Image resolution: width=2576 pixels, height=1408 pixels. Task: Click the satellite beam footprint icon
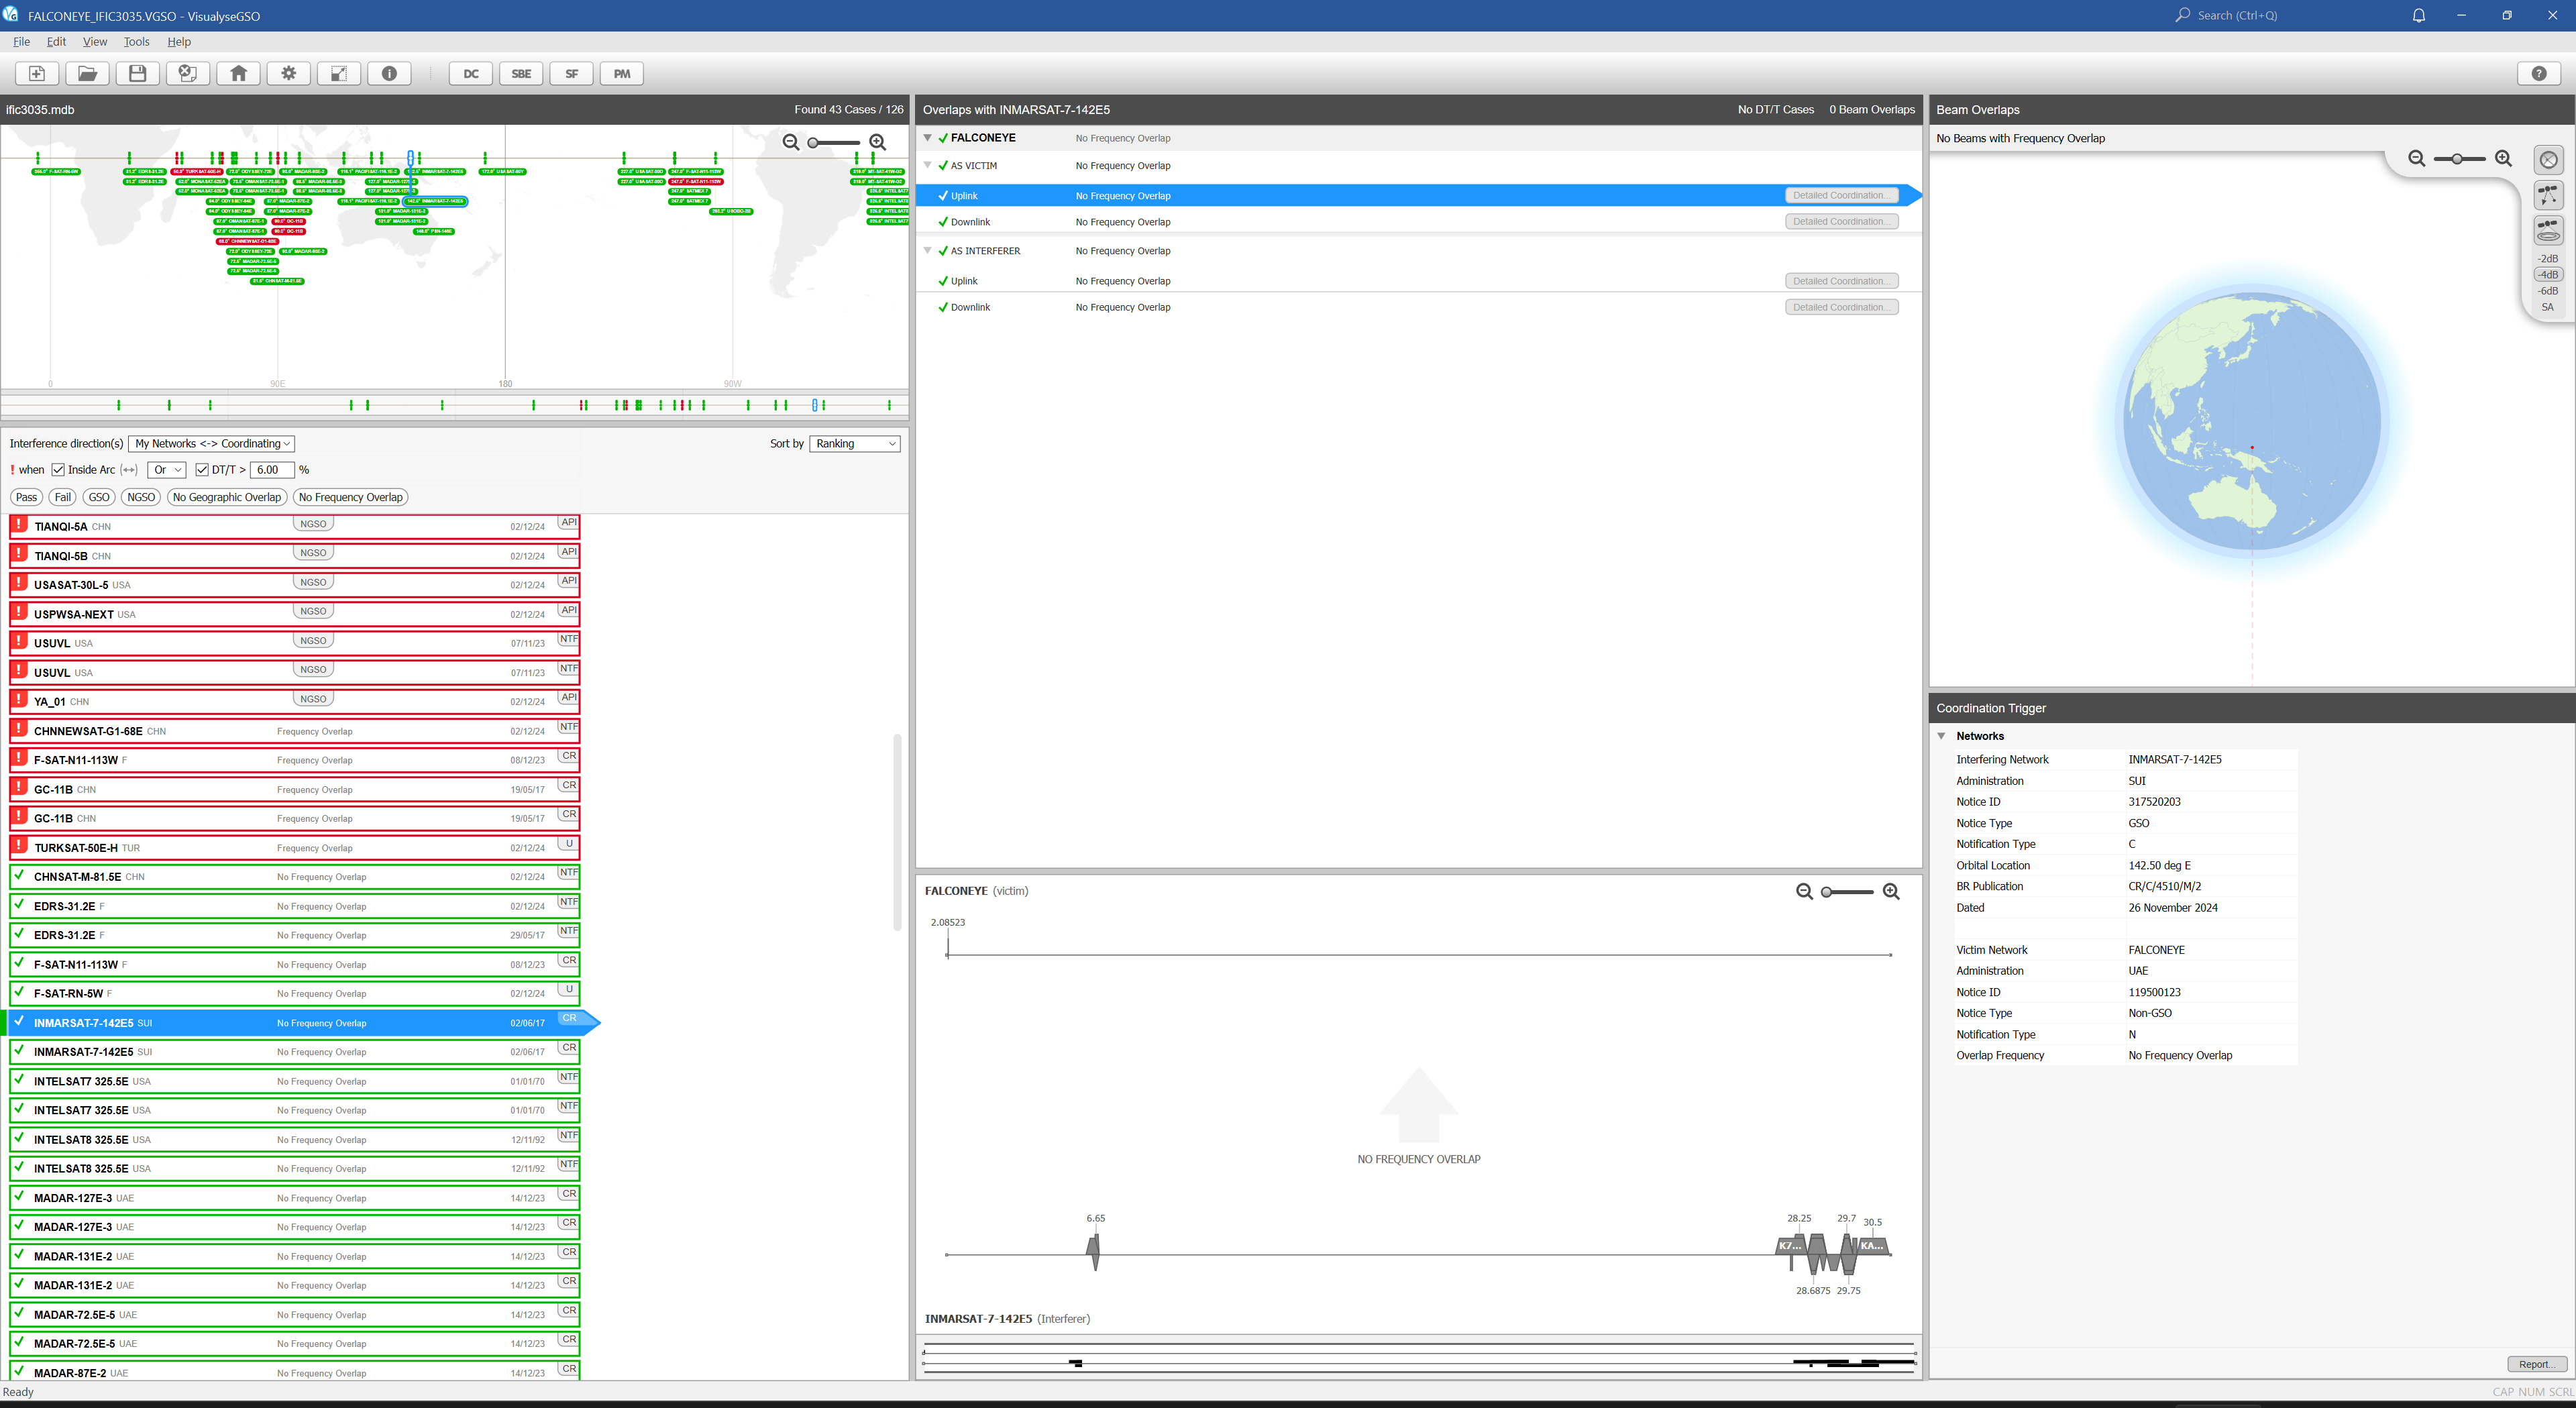pyautogui.click(x=2549, y=231)
